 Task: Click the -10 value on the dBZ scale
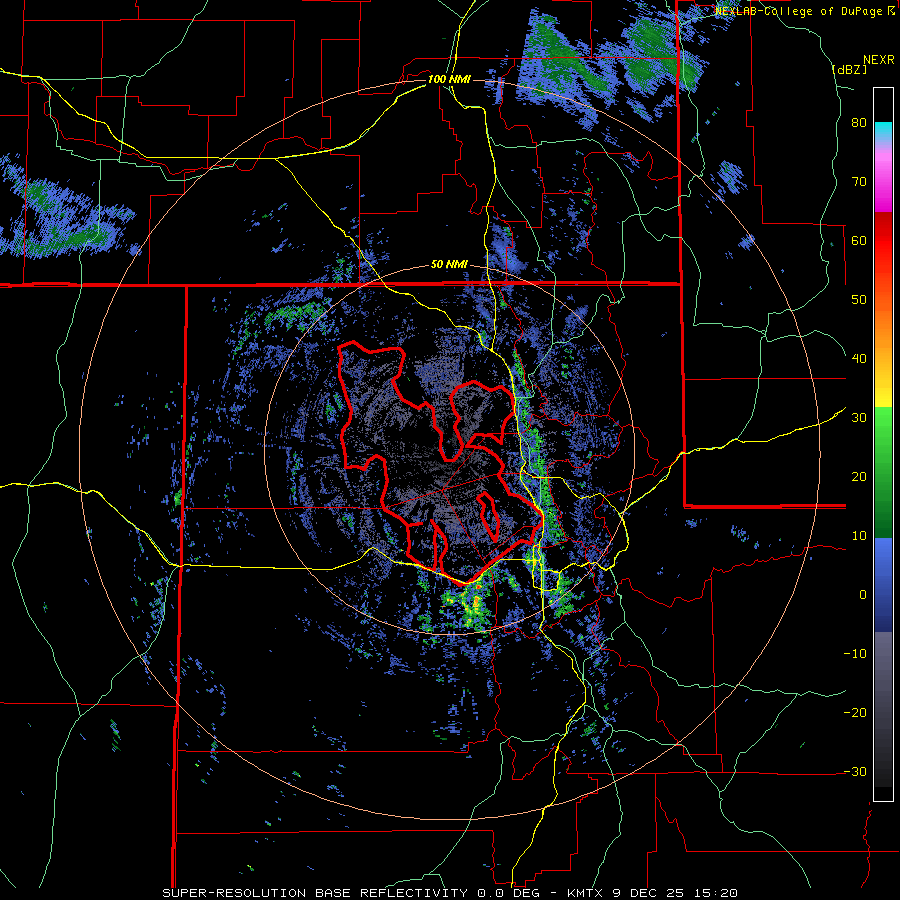click(855, 654)
